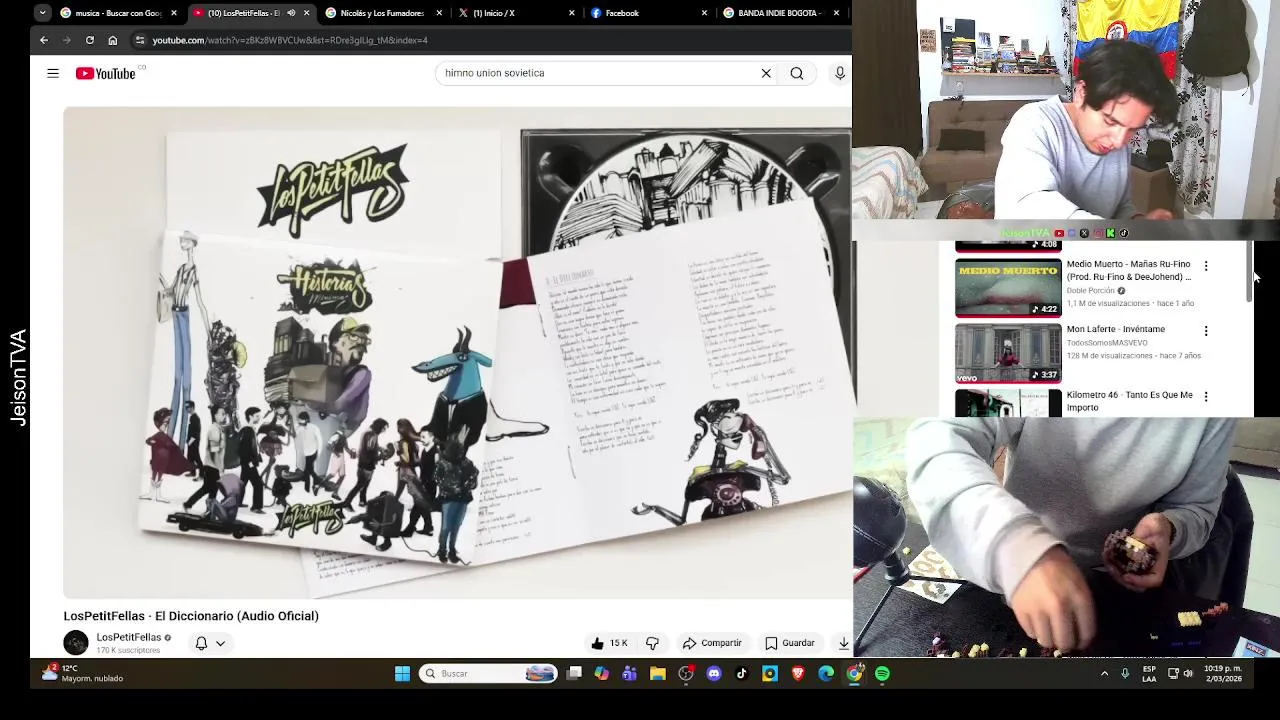This screenshot has width=1280, height=720.
Task: Mute the LosPetitFellas tab audio
Action: tap(291, 13)
